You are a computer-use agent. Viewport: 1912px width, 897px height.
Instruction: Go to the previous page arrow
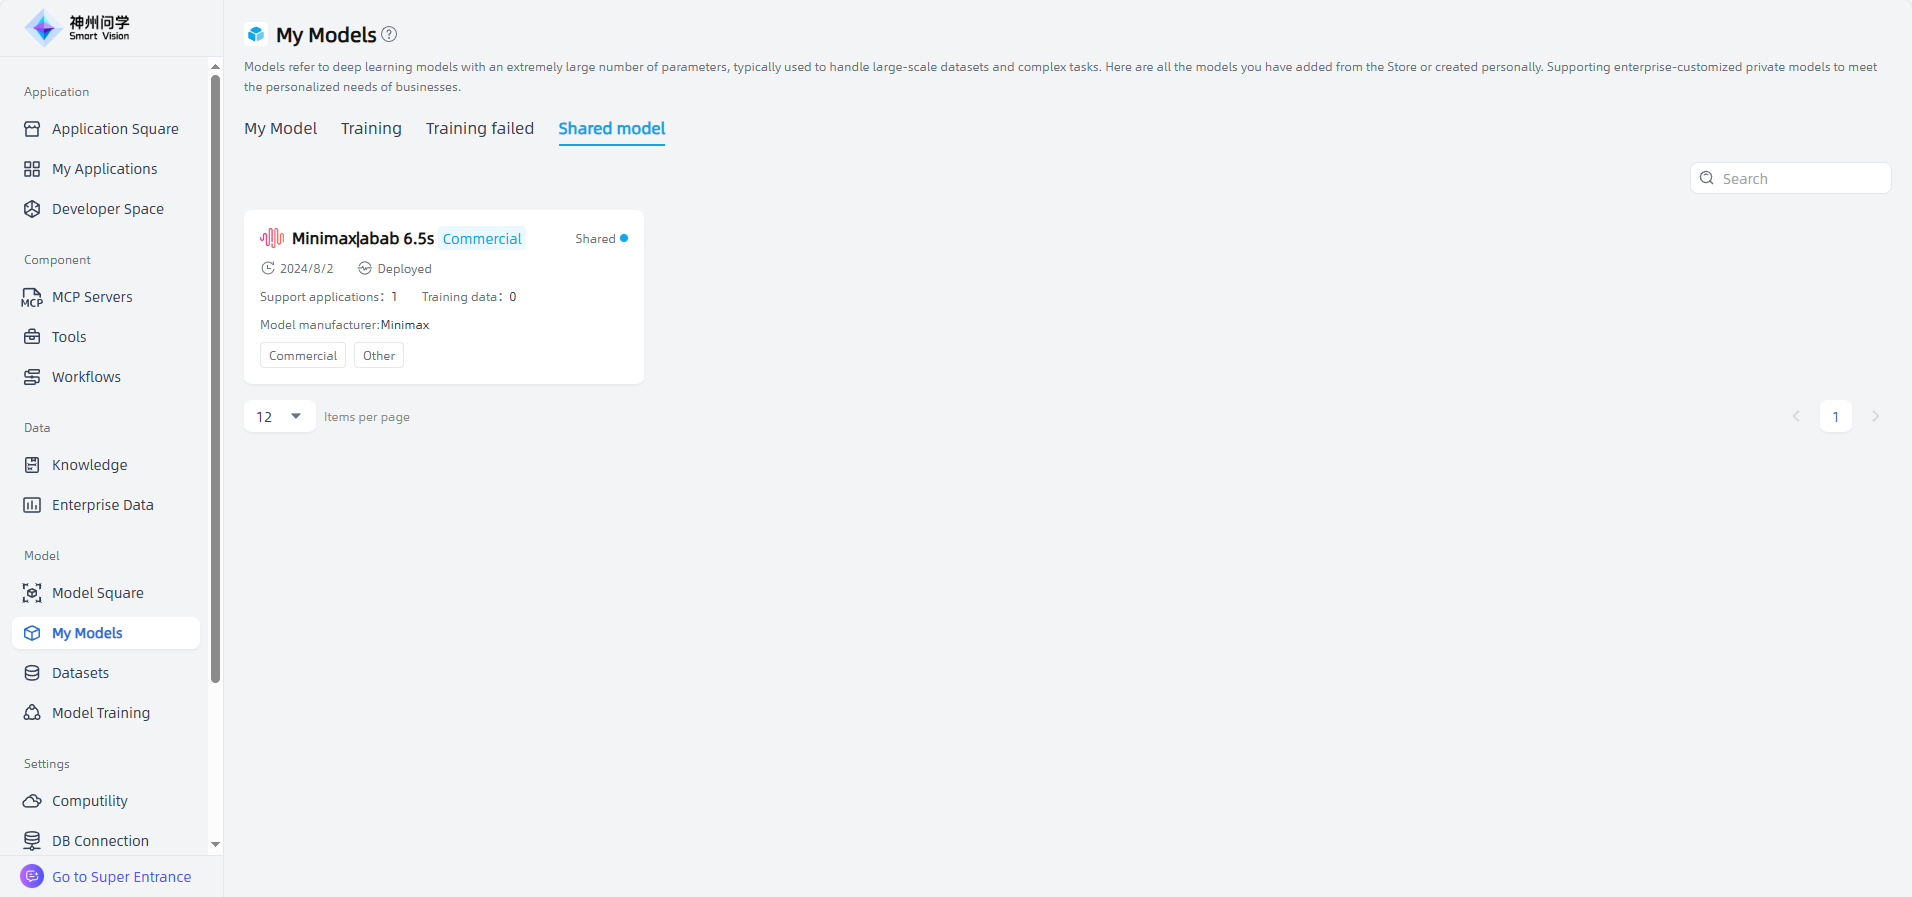tap(1796, 416)
